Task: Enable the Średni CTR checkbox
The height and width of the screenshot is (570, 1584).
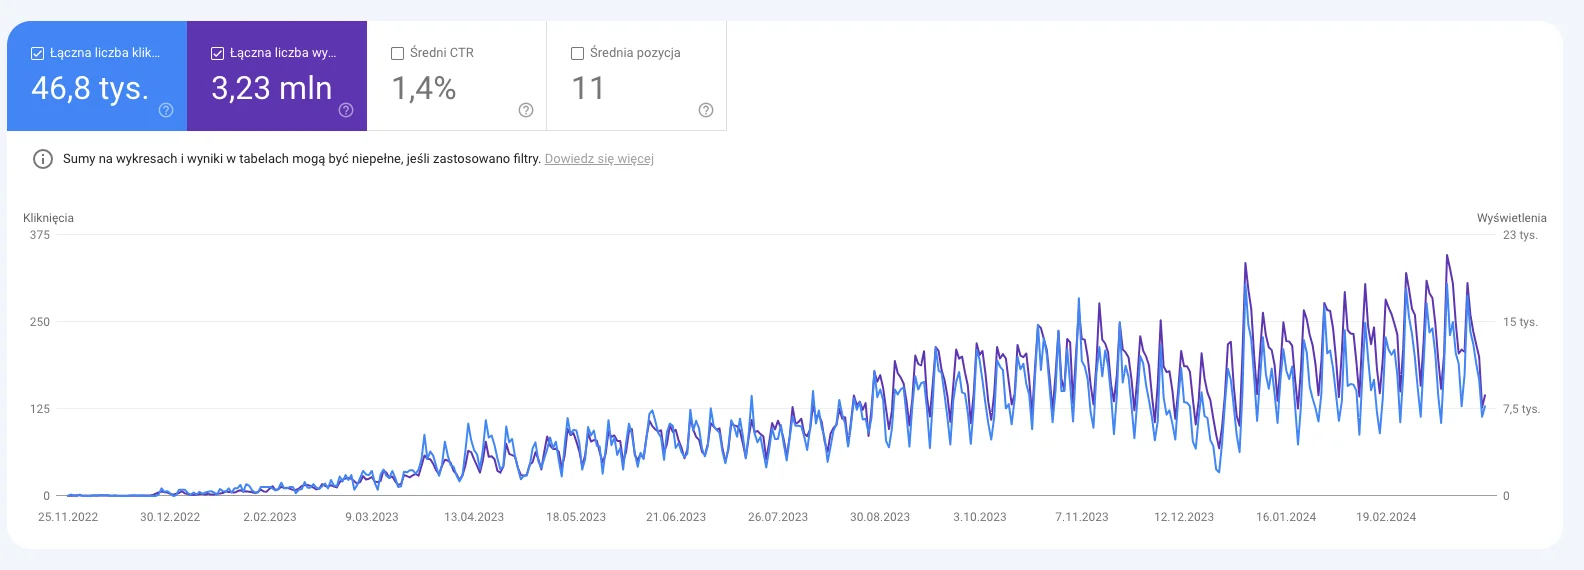Action: (397, 53)
